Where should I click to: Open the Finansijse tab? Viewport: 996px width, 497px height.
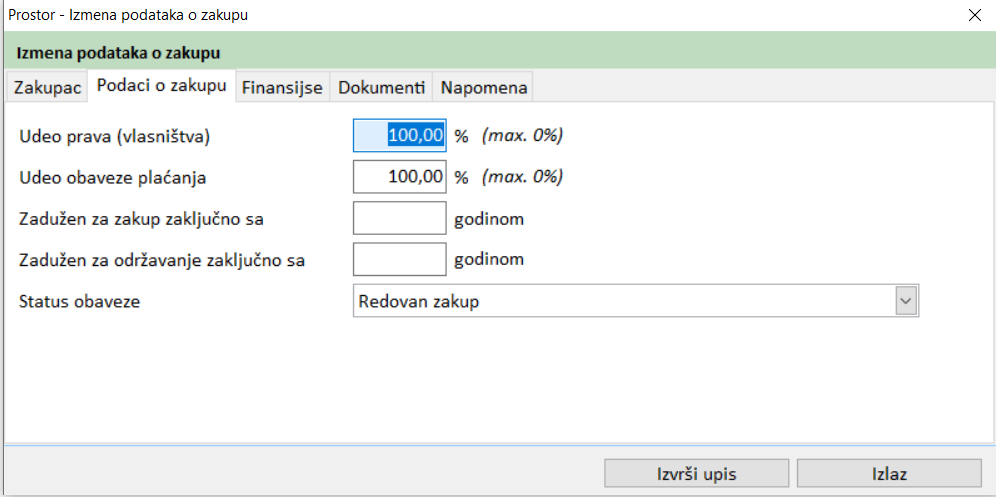tap(282, 87)
